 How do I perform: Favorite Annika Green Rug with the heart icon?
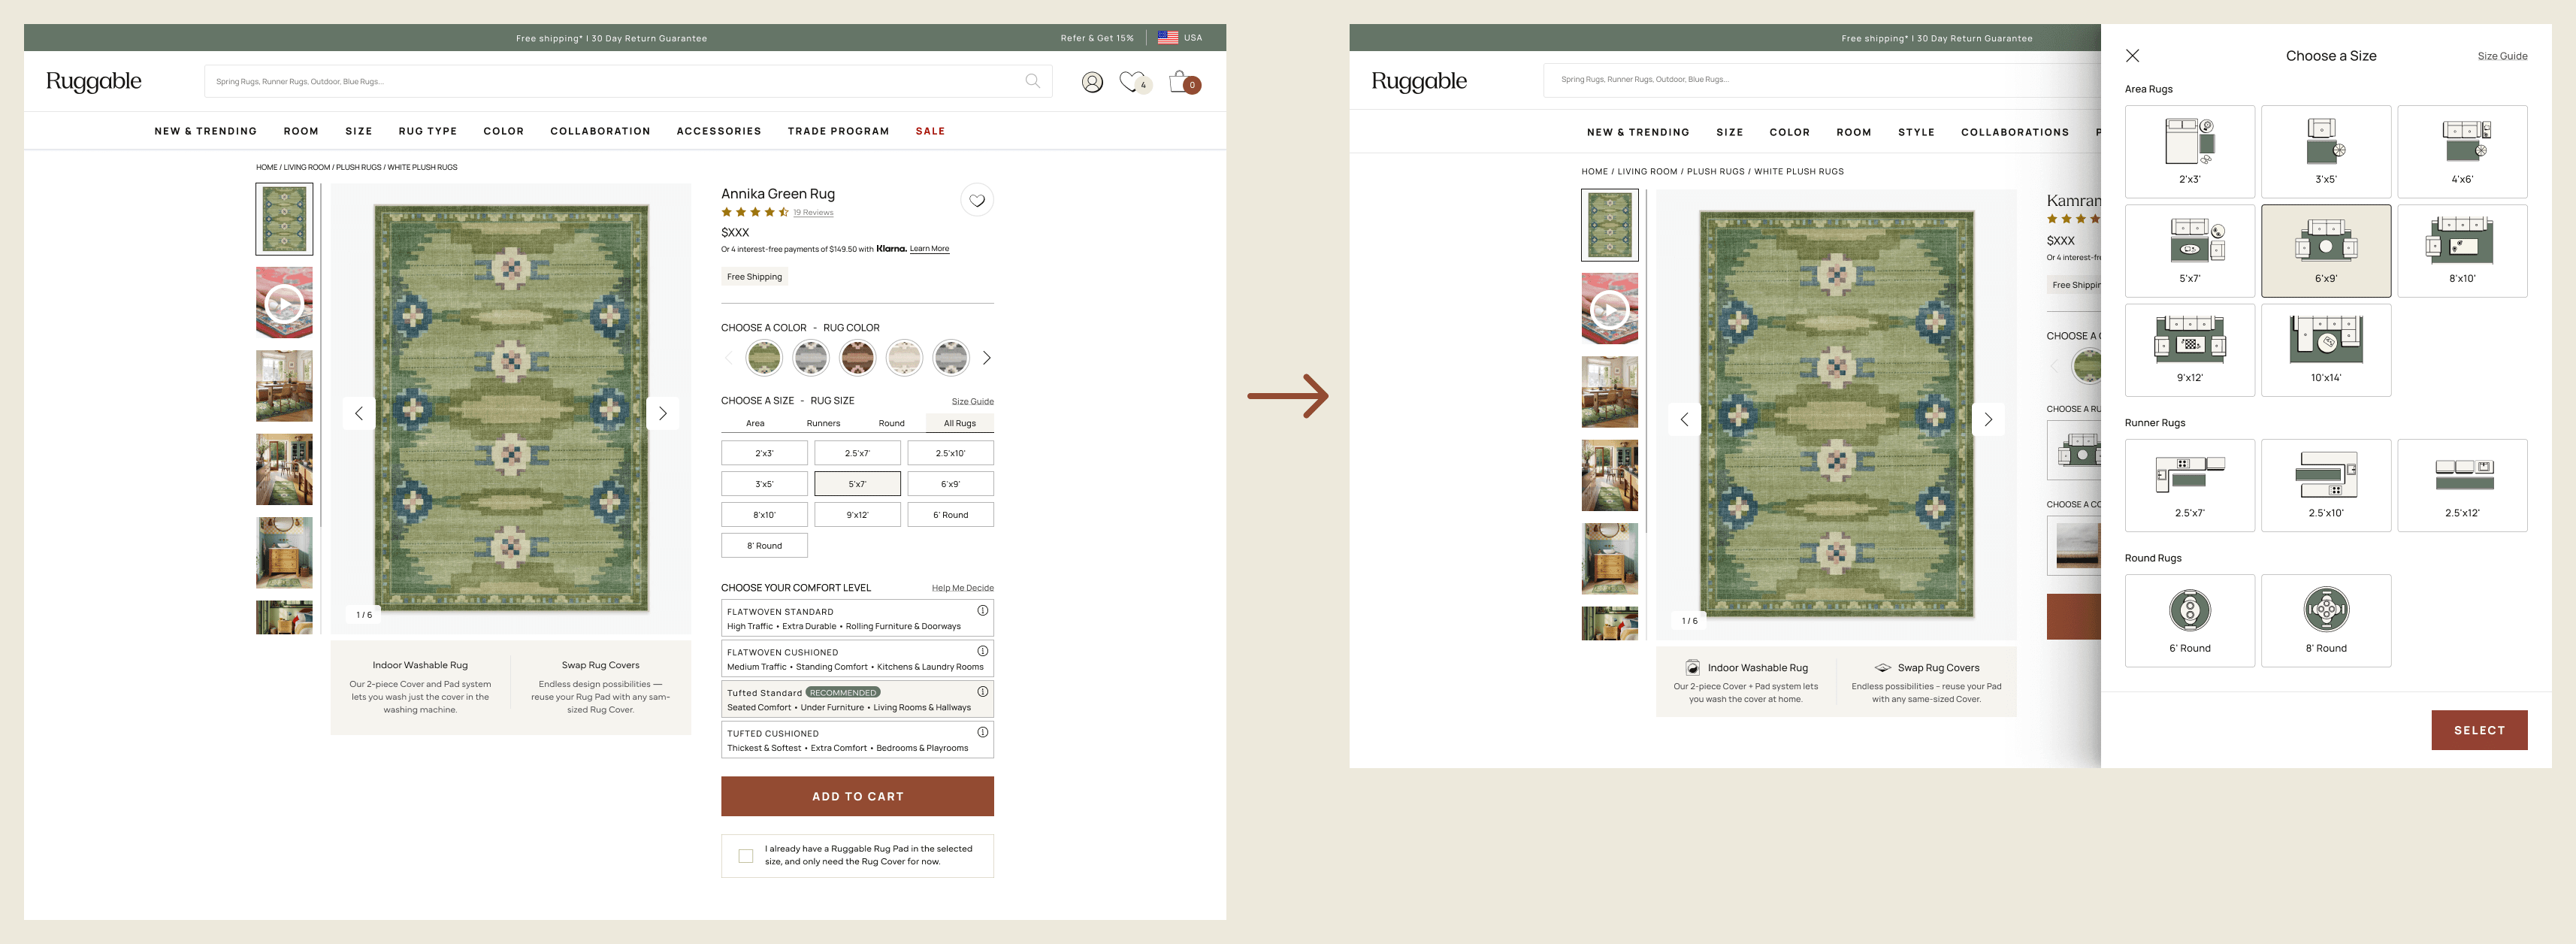pyautogui.click(x=977, y=200)
